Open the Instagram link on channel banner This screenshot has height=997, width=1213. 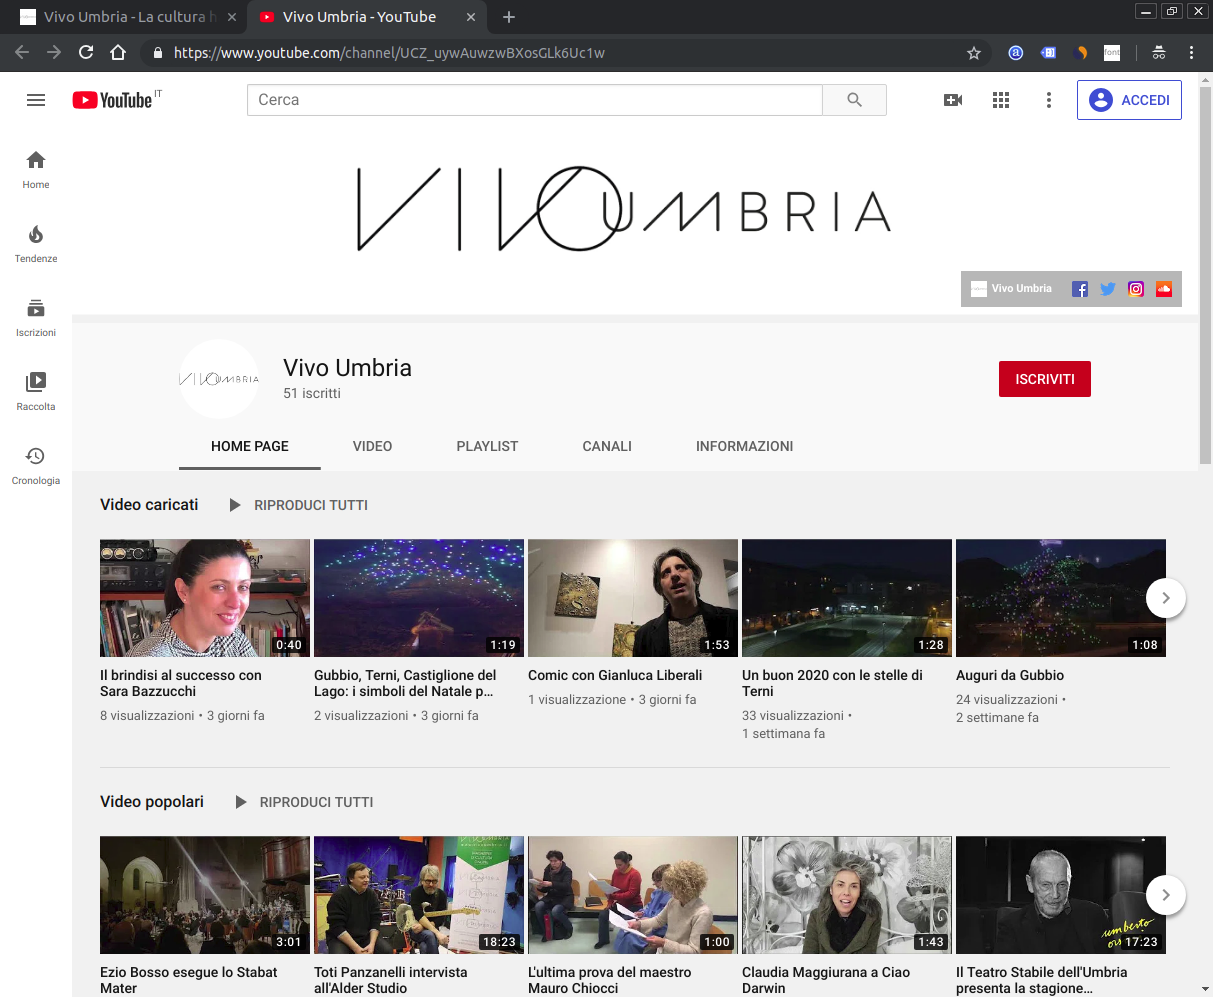click(x=1136, y=289)
